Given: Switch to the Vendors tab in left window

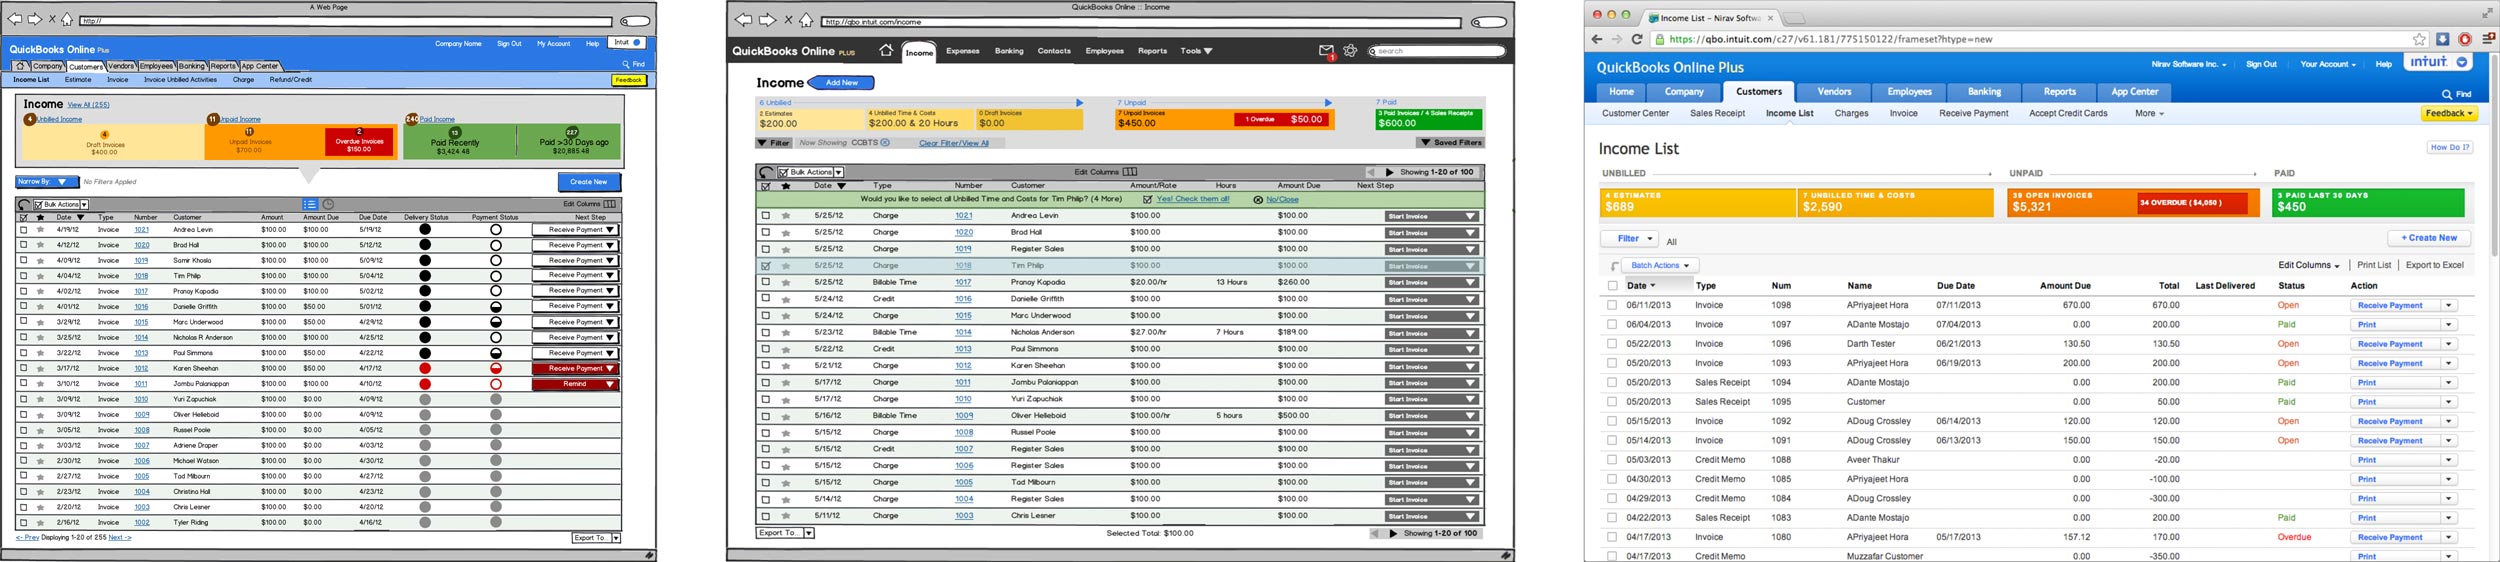Looking at the screenshot, I should point(121,66).
